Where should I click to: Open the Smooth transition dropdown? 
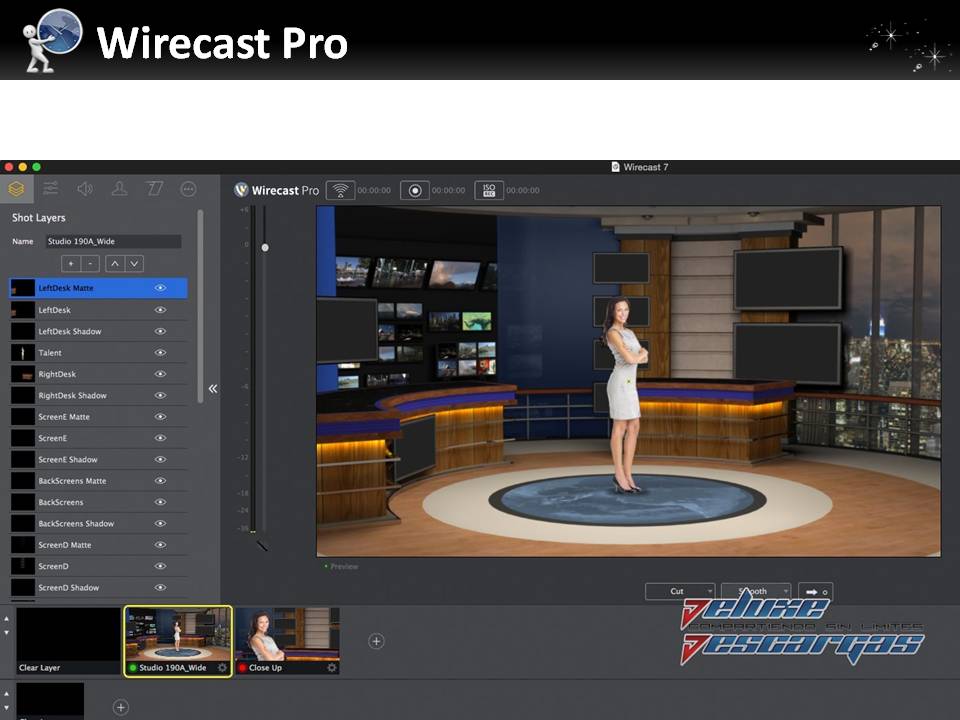[756, 591]
